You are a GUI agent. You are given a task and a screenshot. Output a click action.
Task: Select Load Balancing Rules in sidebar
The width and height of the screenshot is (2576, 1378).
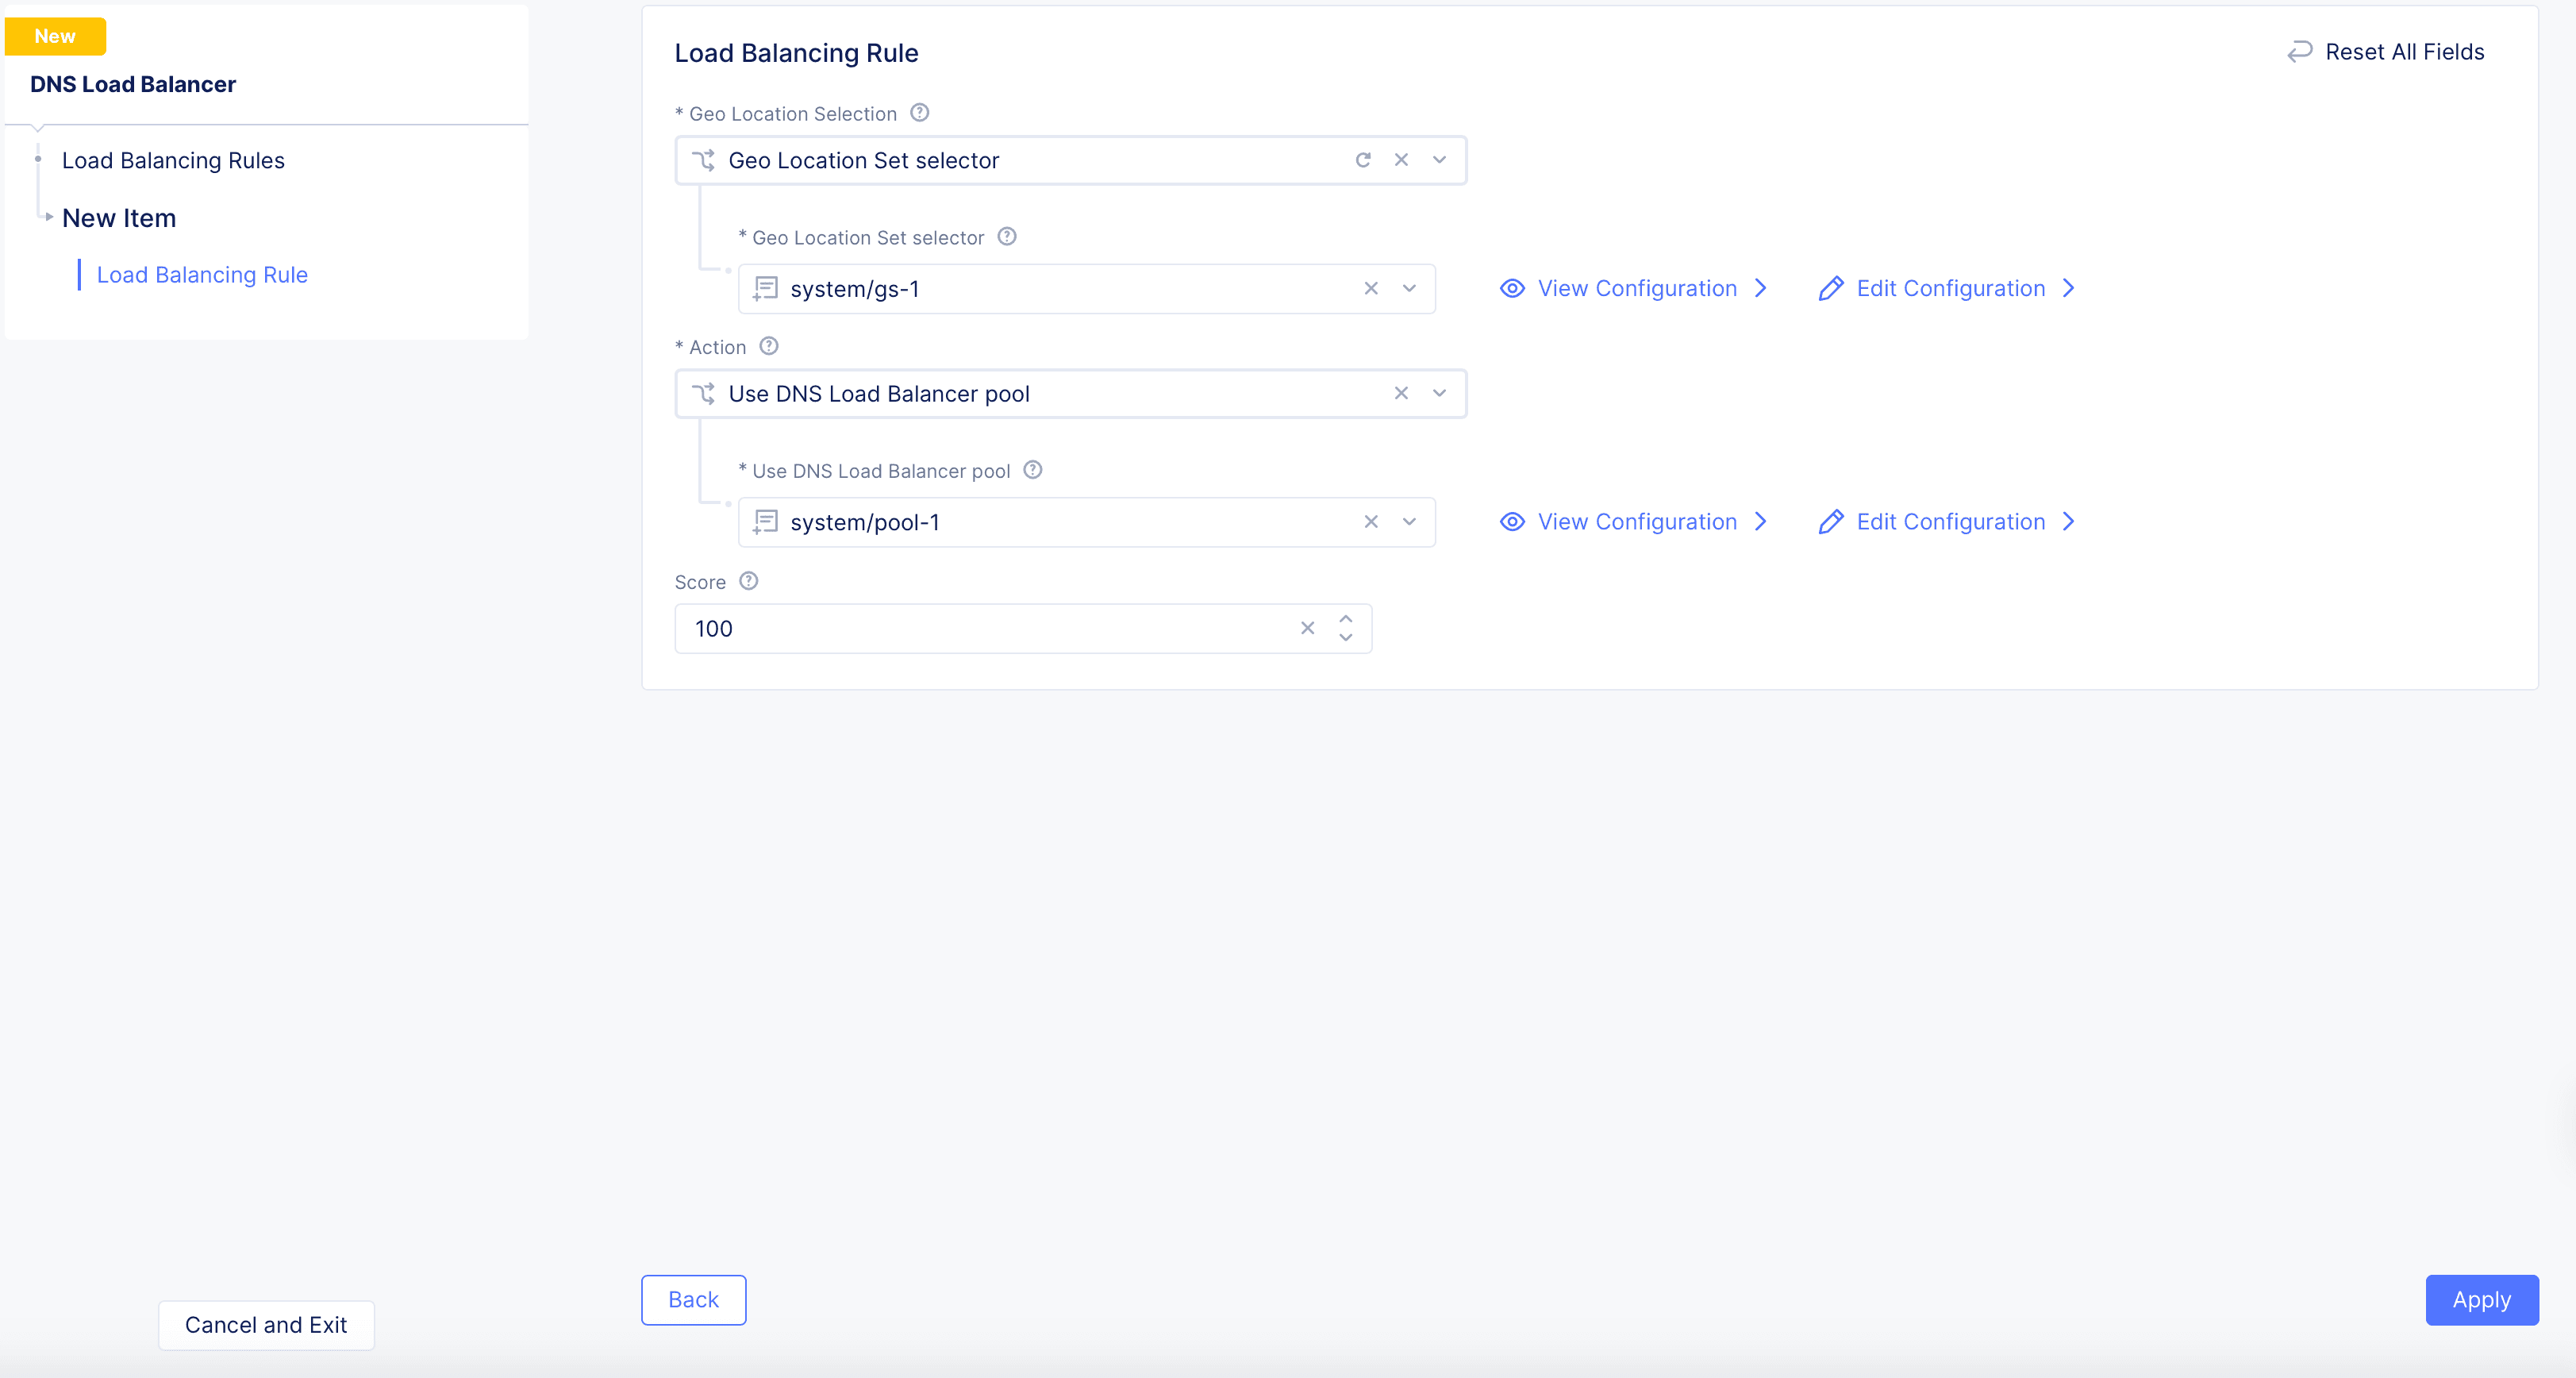[x=173, y=160]
